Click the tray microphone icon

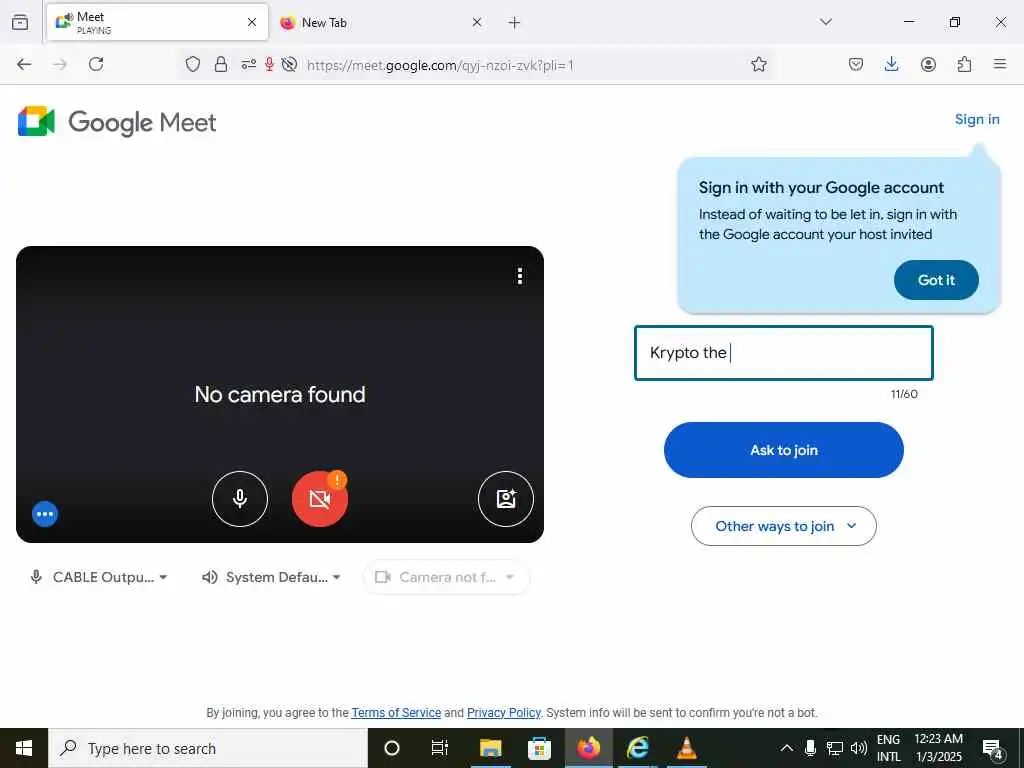810,748
